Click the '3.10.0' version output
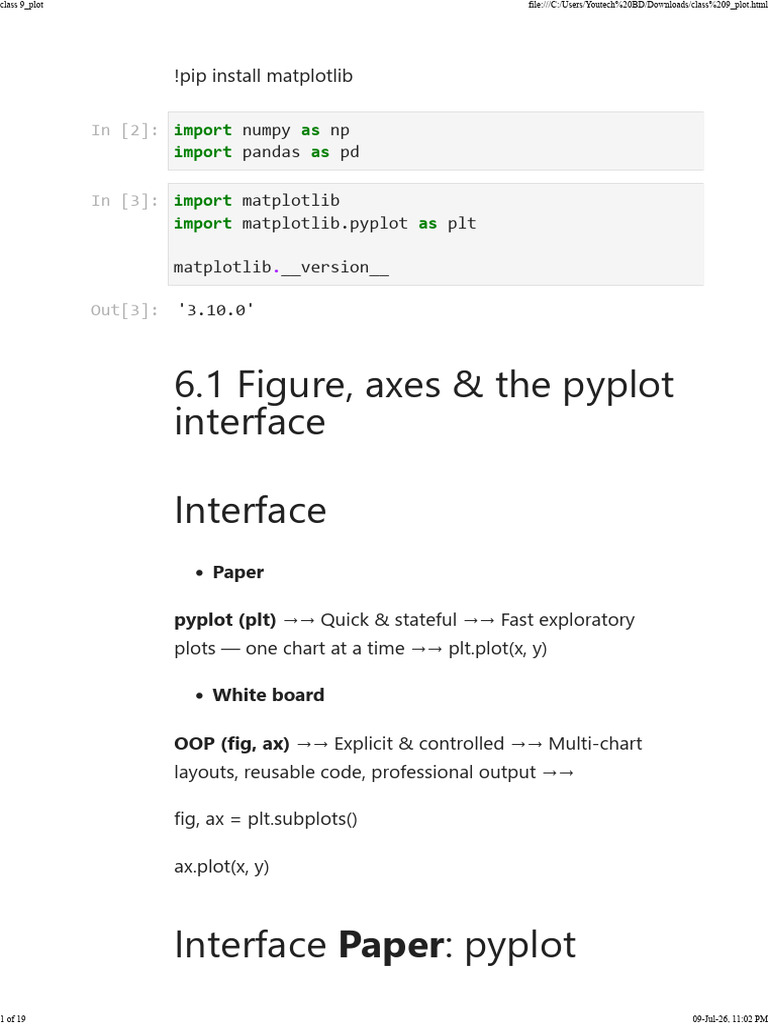Image resolution: width=768 pixels, height=1024 pixels. point(216,310)
